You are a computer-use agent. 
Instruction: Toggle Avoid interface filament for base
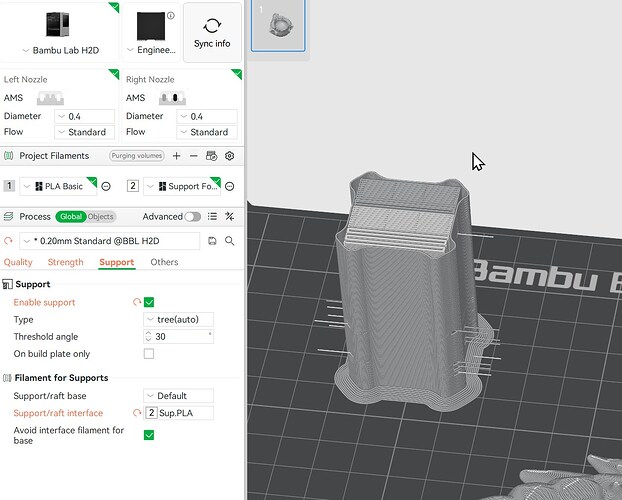click(149, 435)
